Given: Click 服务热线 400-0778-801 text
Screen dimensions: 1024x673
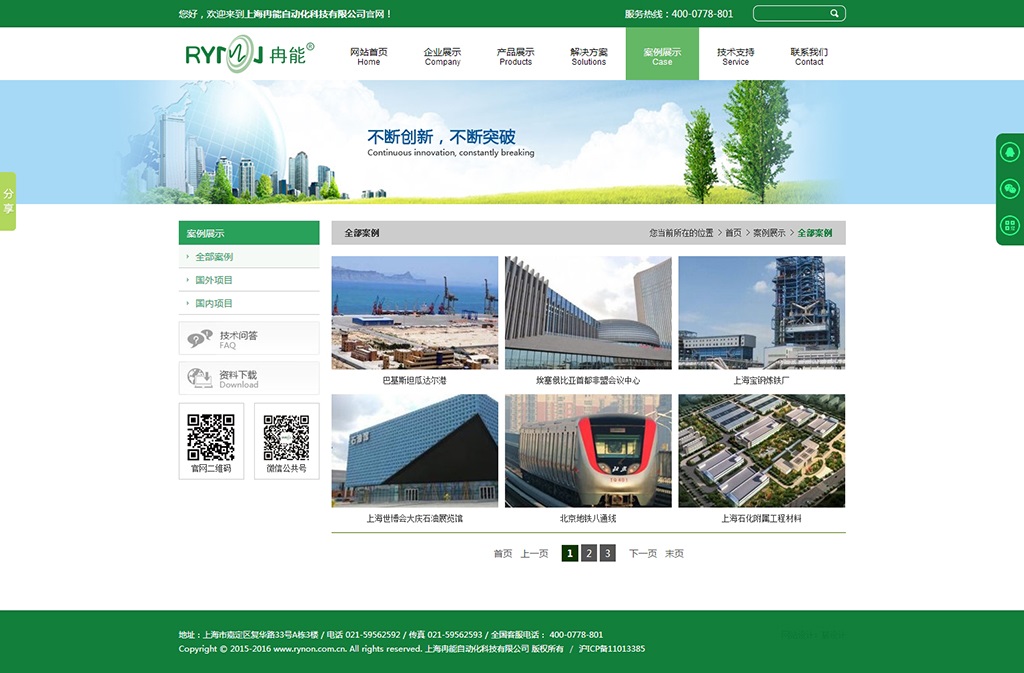Looking at the screenshot, I should [679, 14].
